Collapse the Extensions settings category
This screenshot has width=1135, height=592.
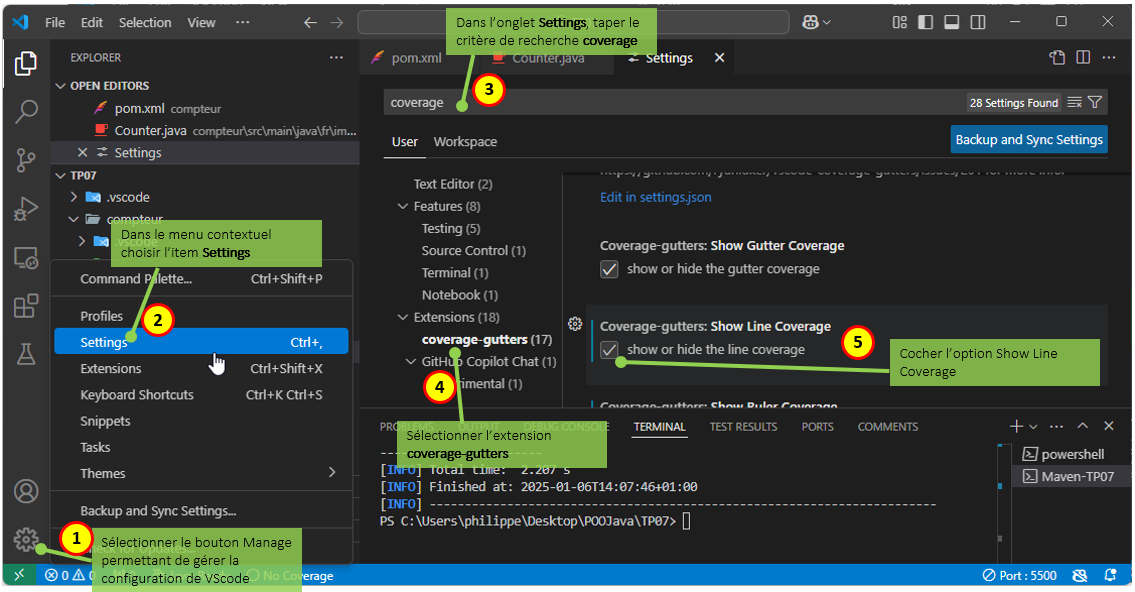pyautogui.click(x=403, y=317)
